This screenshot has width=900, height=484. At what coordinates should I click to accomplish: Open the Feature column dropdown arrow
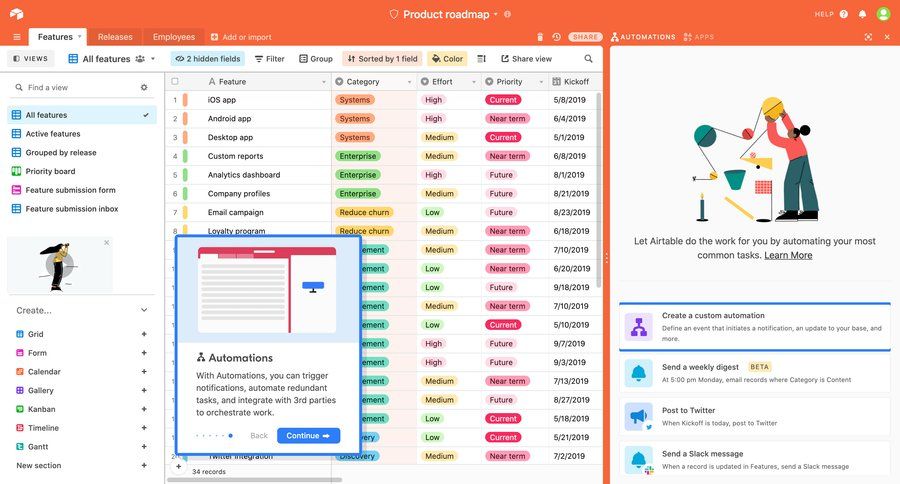click(324, 82)
